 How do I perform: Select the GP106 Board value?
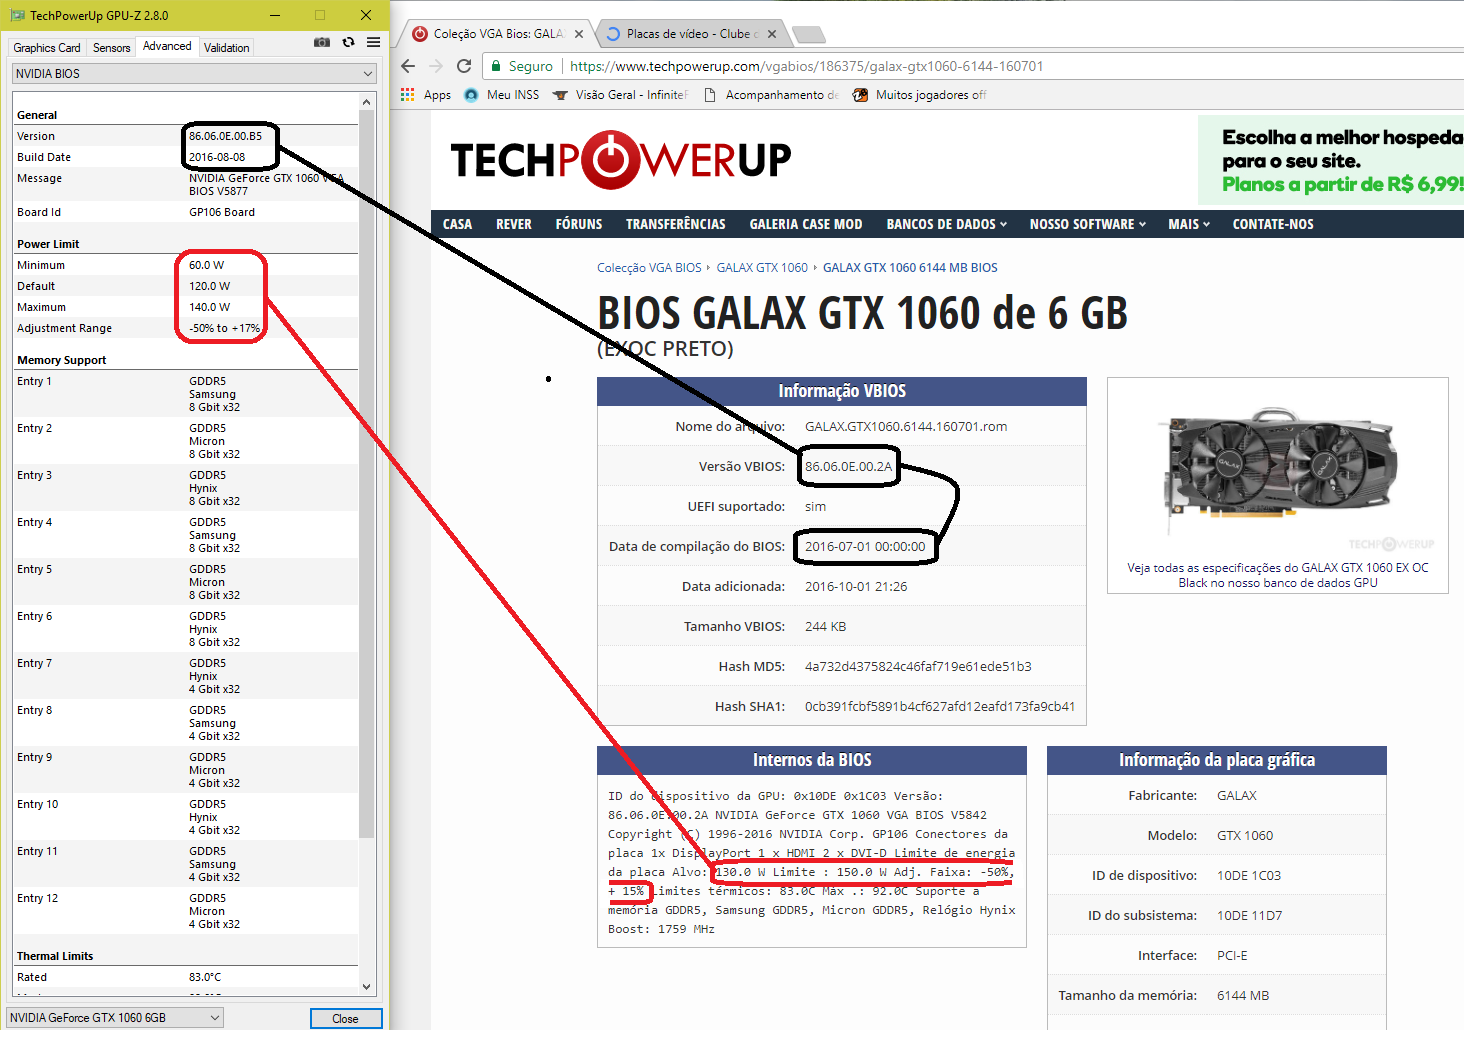coord(222,212)
